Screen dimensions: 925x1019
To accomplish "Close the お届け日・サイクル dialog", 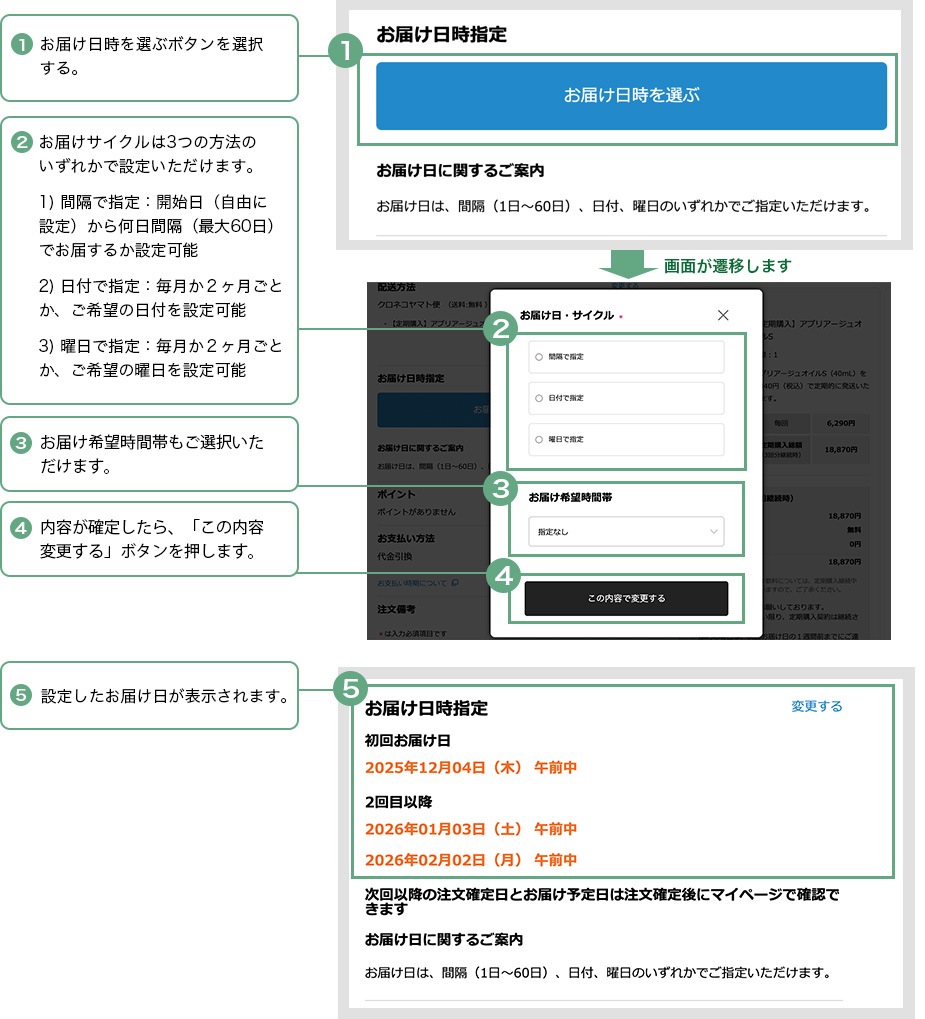I will pyautogui.click(x=723, y=315).
